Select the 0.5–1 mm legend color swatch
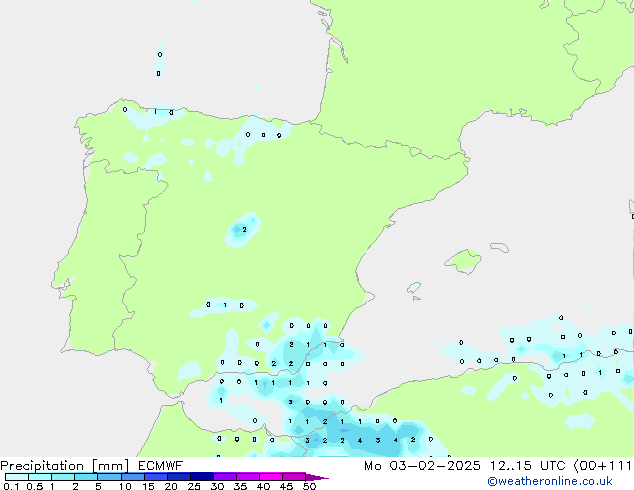 40,477
